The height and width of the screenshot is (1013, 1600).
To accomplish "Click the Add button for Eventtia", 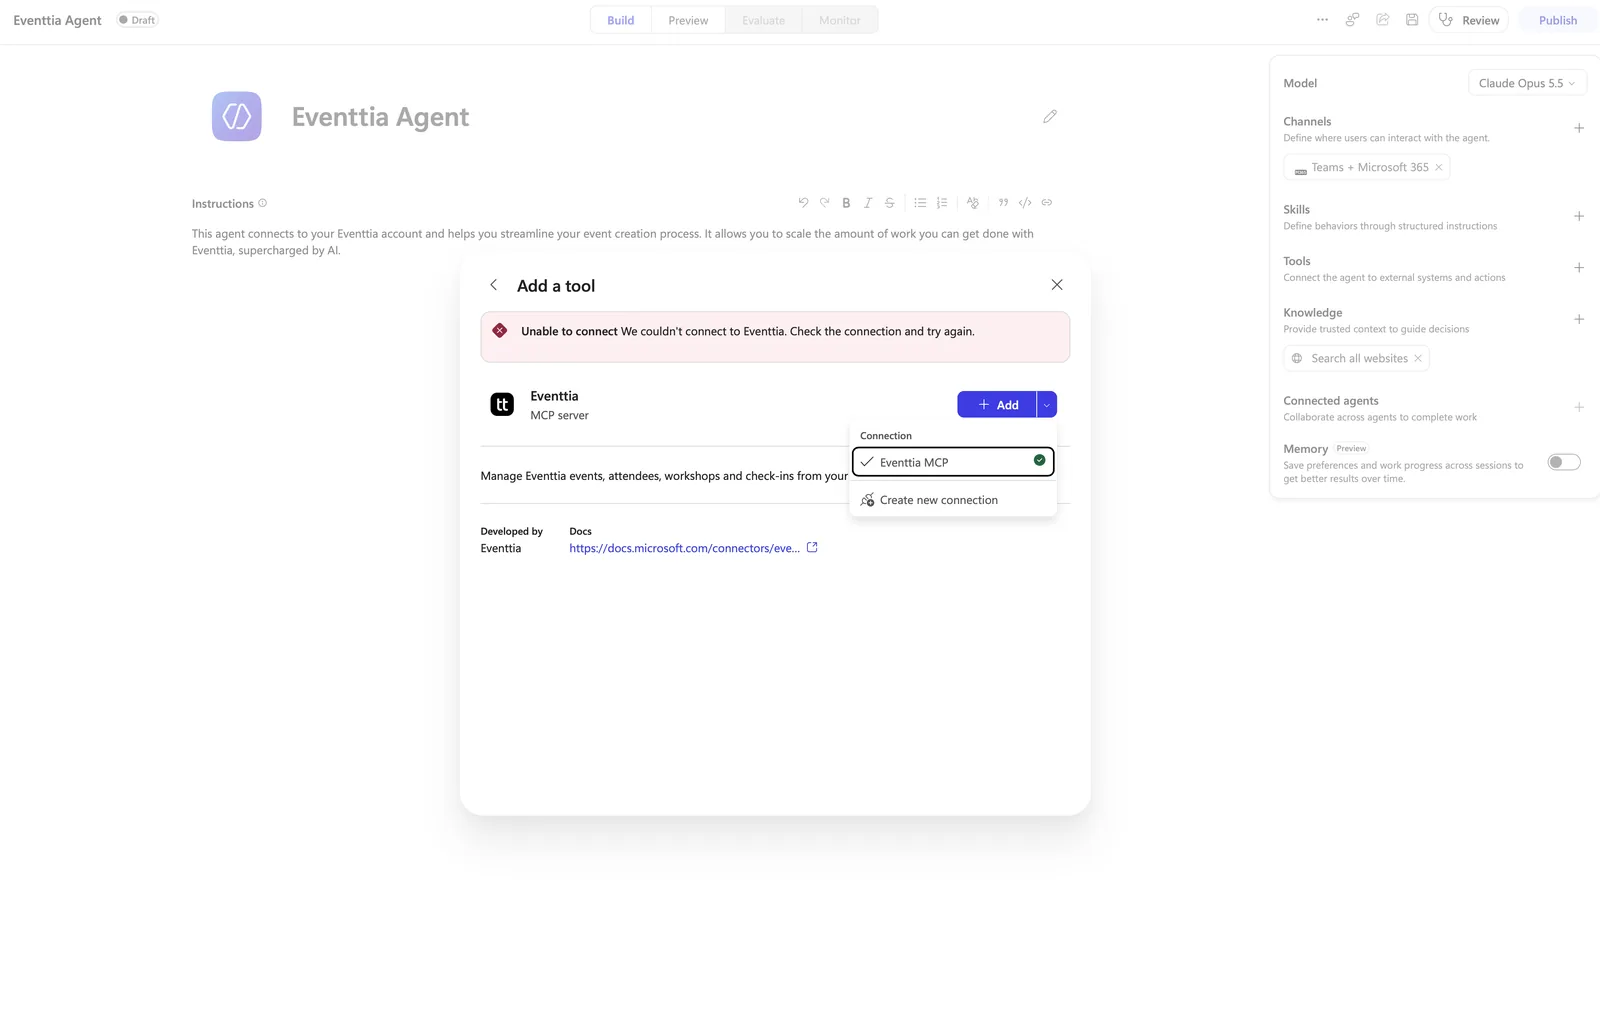I will pyautogui.click(x=997, y=405).
